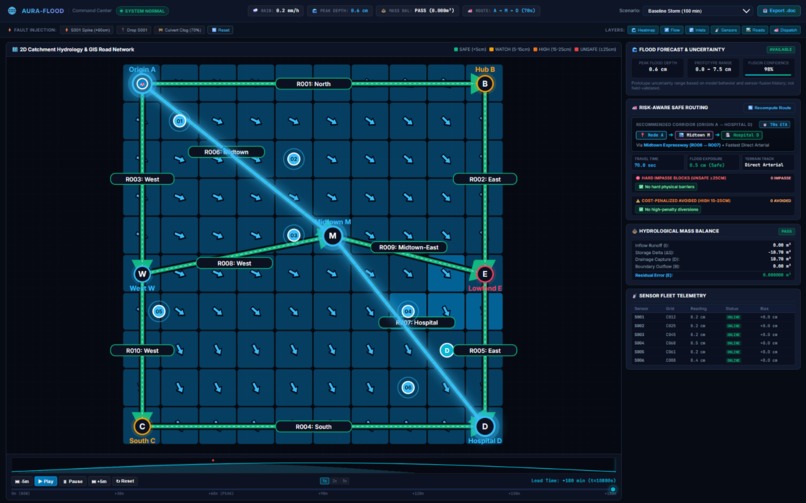Set playback speed to 5x
806x503 pixels.
tap(345, 481)
